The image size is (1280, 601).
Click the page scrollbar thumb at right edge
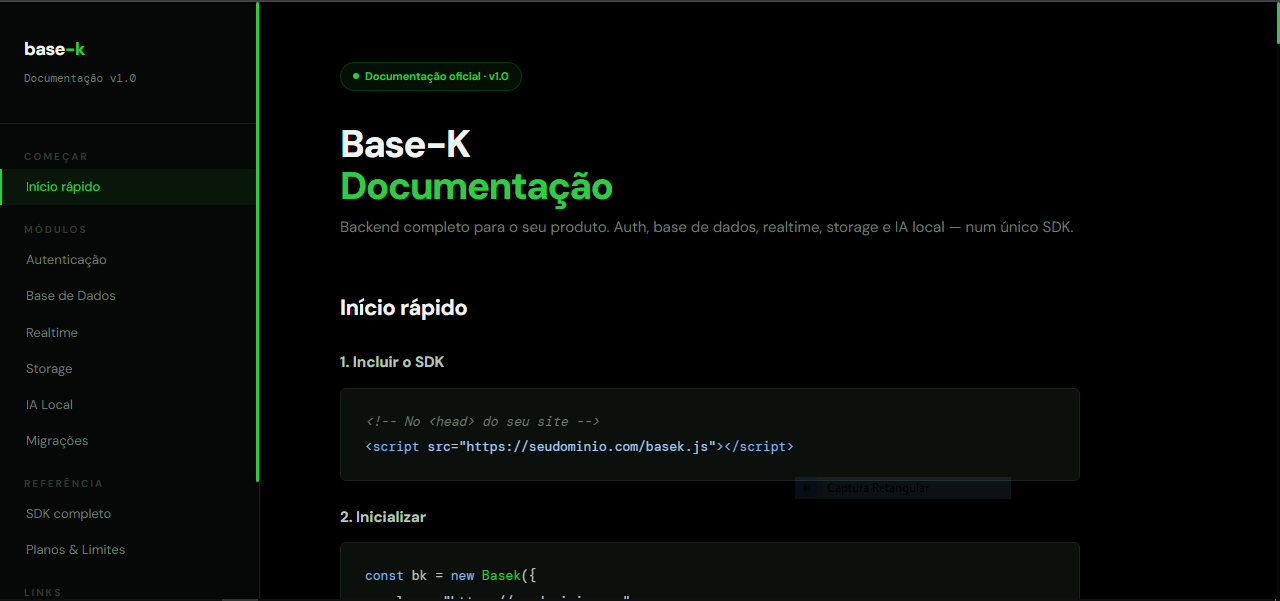coord(1277,23)
